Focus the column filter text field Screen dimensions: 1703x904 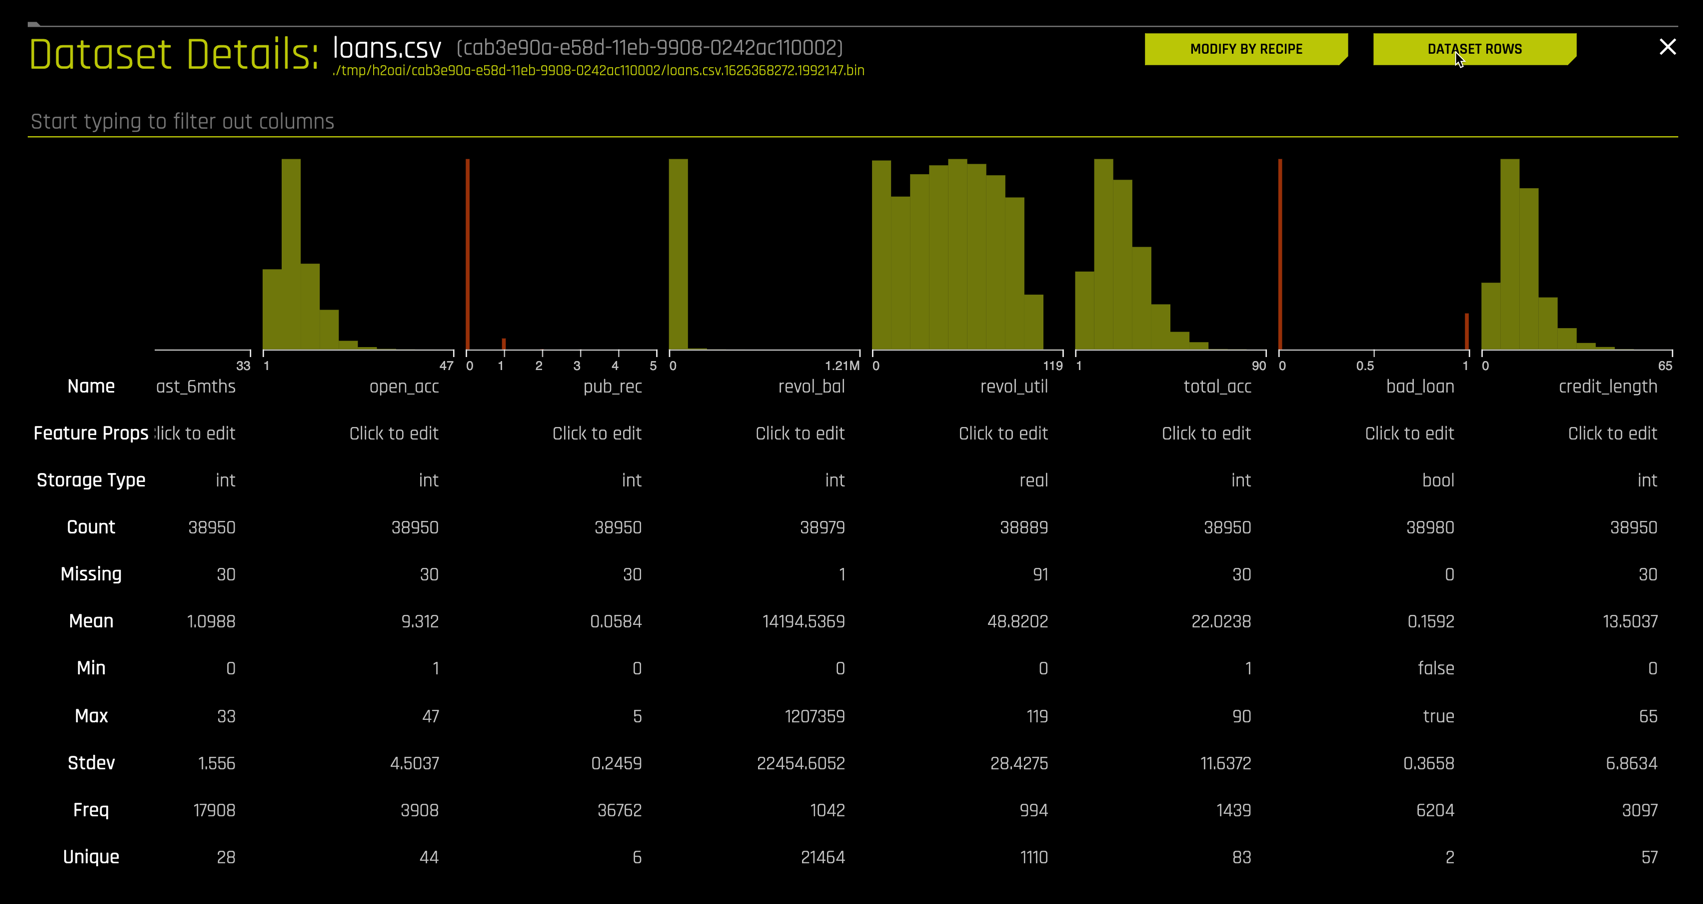tap(850, 122)
